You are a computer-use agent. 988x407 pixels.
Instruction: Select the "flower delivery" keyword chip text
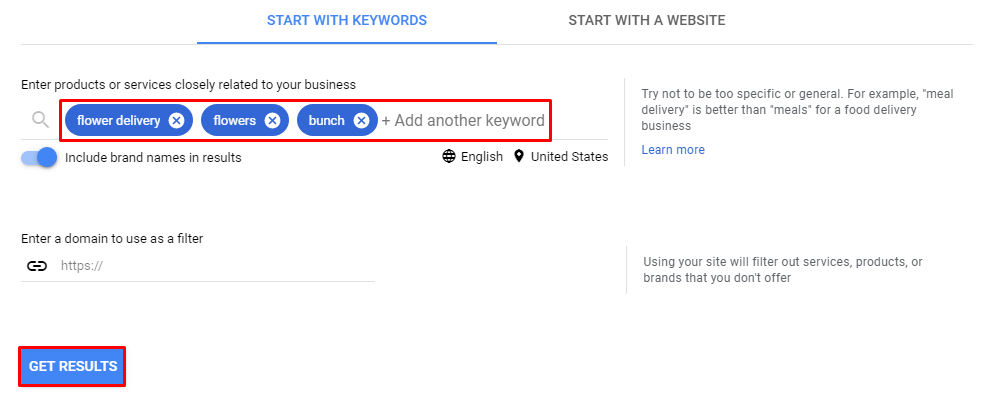118,120
